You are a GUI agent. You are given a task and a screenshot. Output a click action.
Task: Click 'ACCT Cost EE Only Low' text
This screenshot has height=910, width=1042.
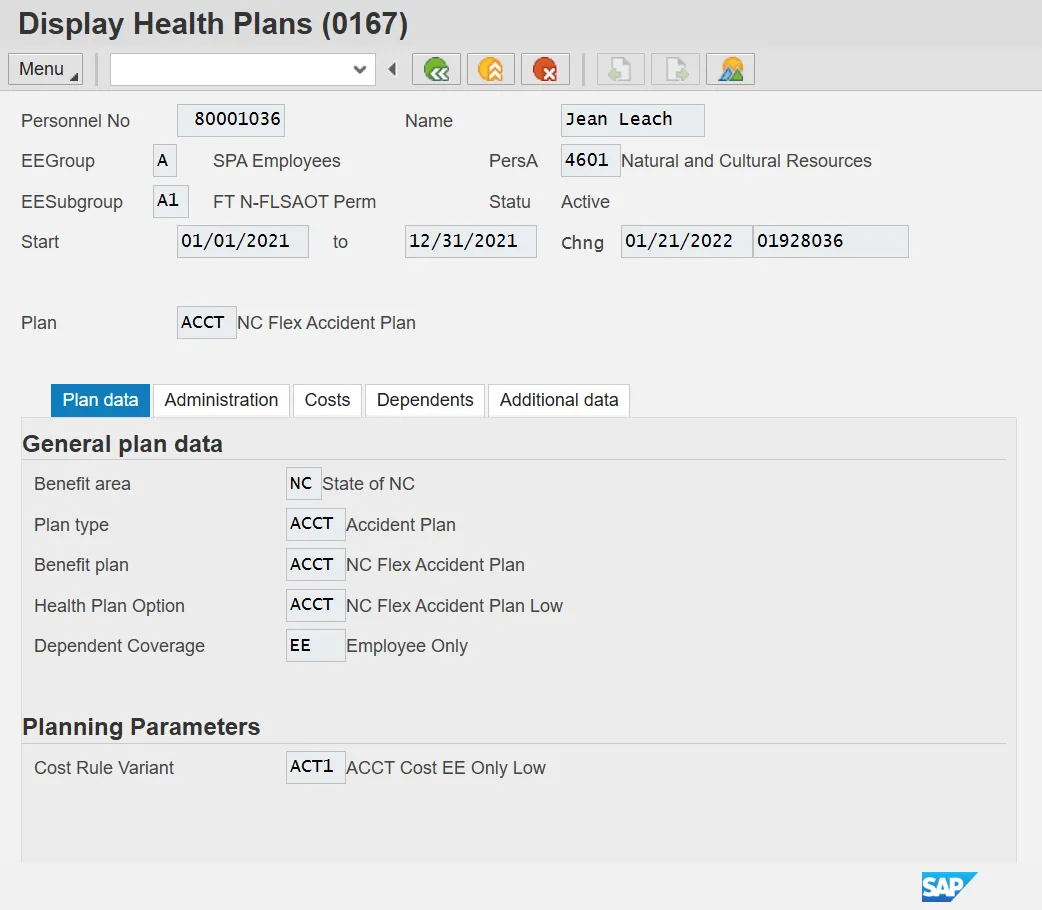(x=446, y=768)
